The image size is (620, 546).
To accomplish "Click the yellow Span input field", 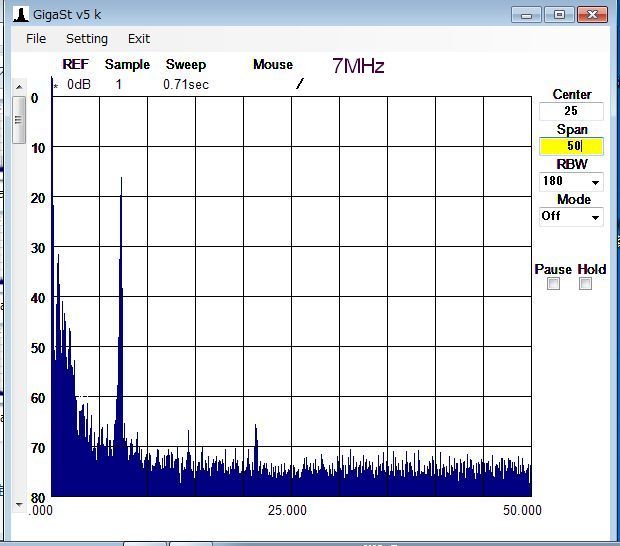I will tap(571, 146).
